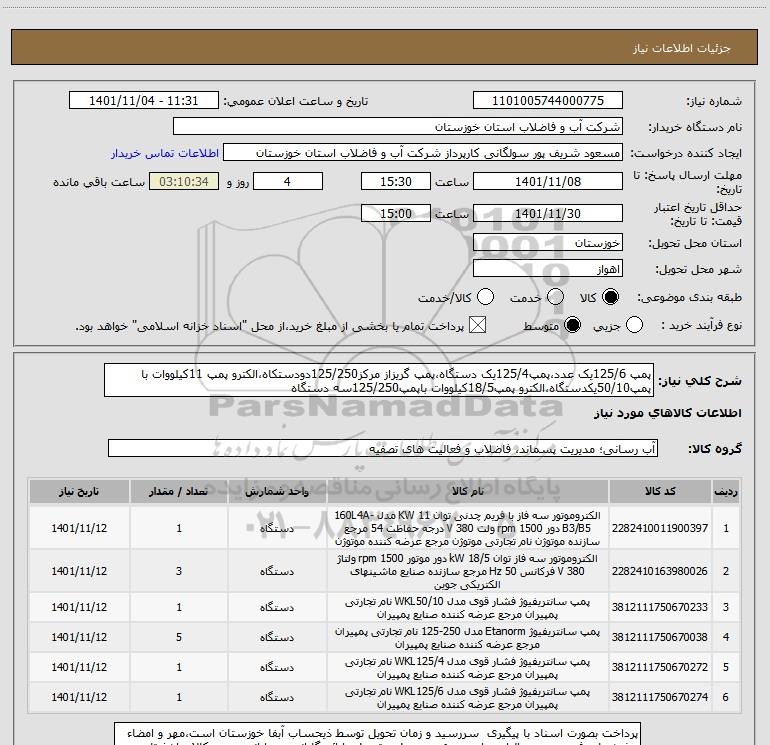Click the جزئیات اطلاعات نیاز header bar

pyautogui.click(x=385, y=47)
